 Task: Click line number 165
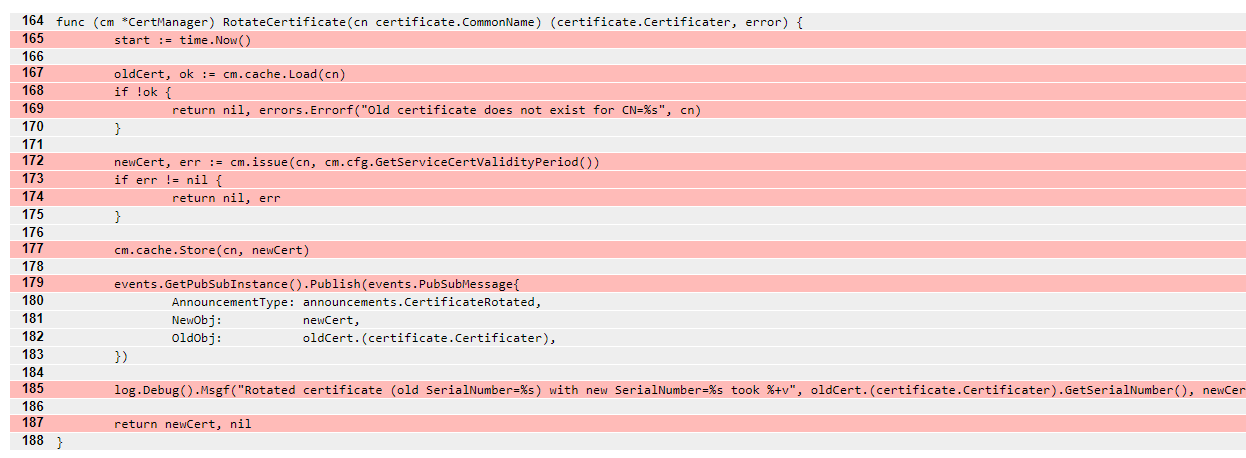tap(32, 39)
